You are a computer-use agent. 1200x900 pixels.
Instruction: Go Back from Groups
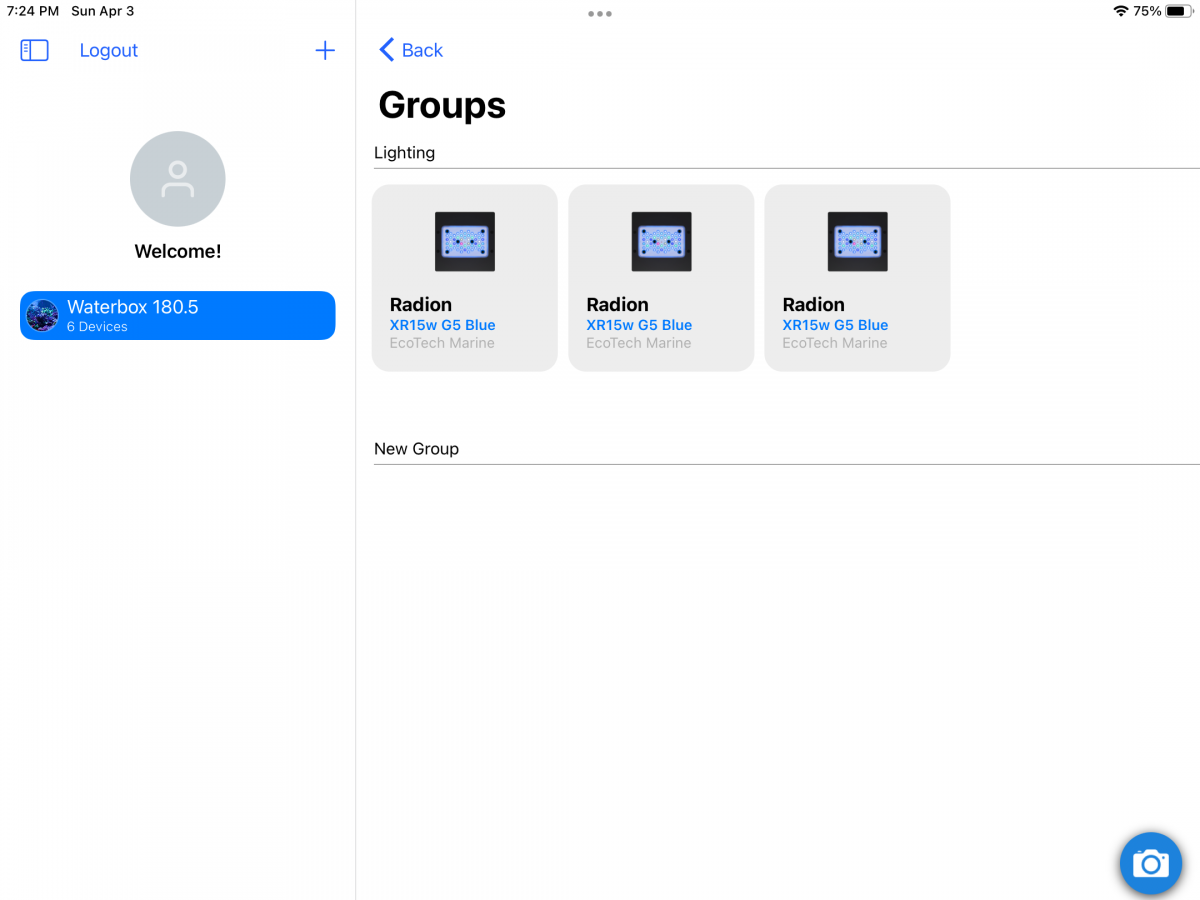[411, 50]
